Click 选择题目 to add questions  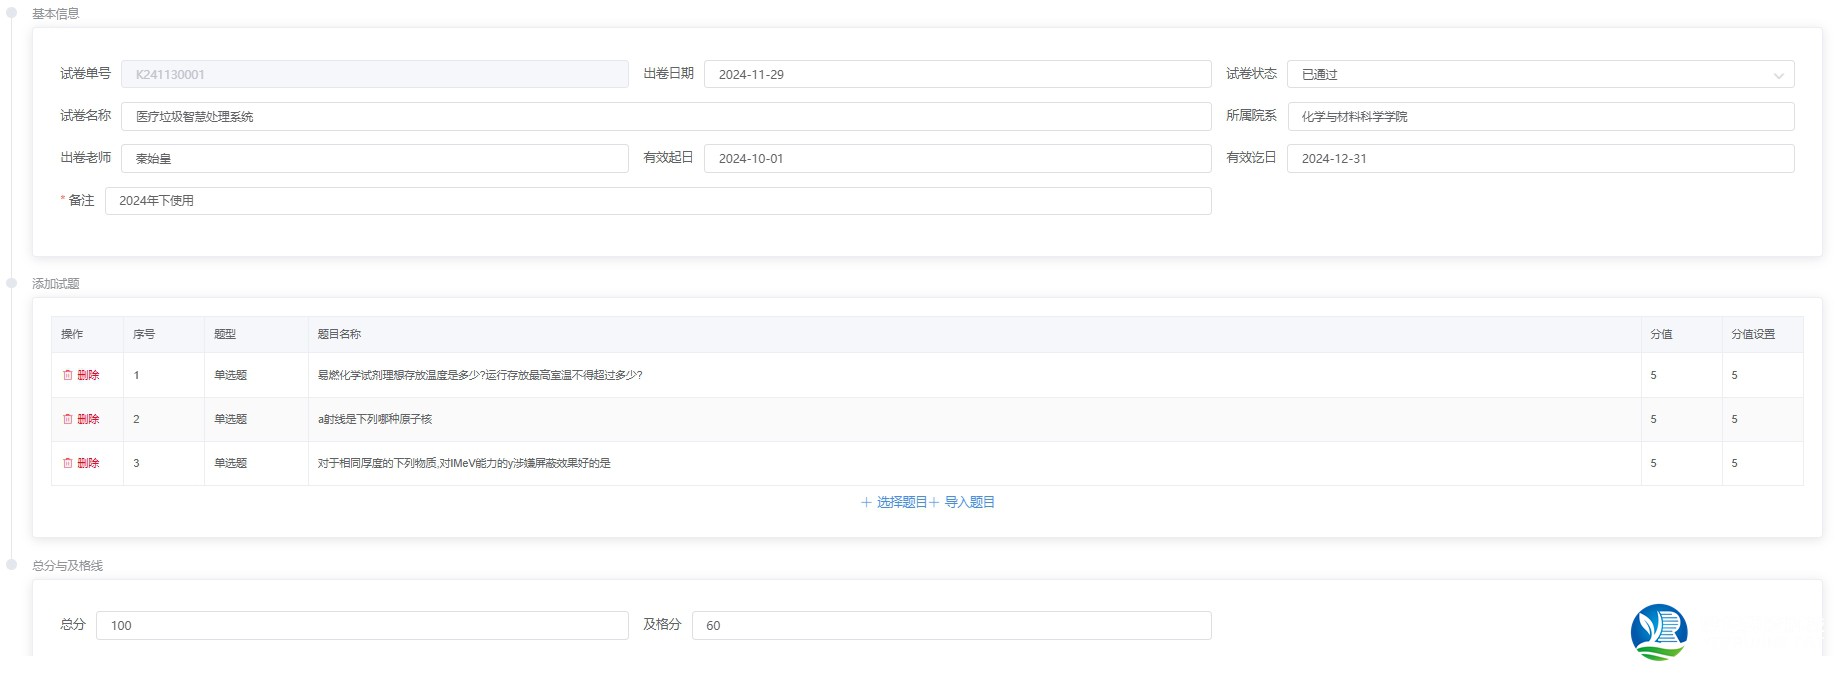pyautogui.click(x=894, y=502)
